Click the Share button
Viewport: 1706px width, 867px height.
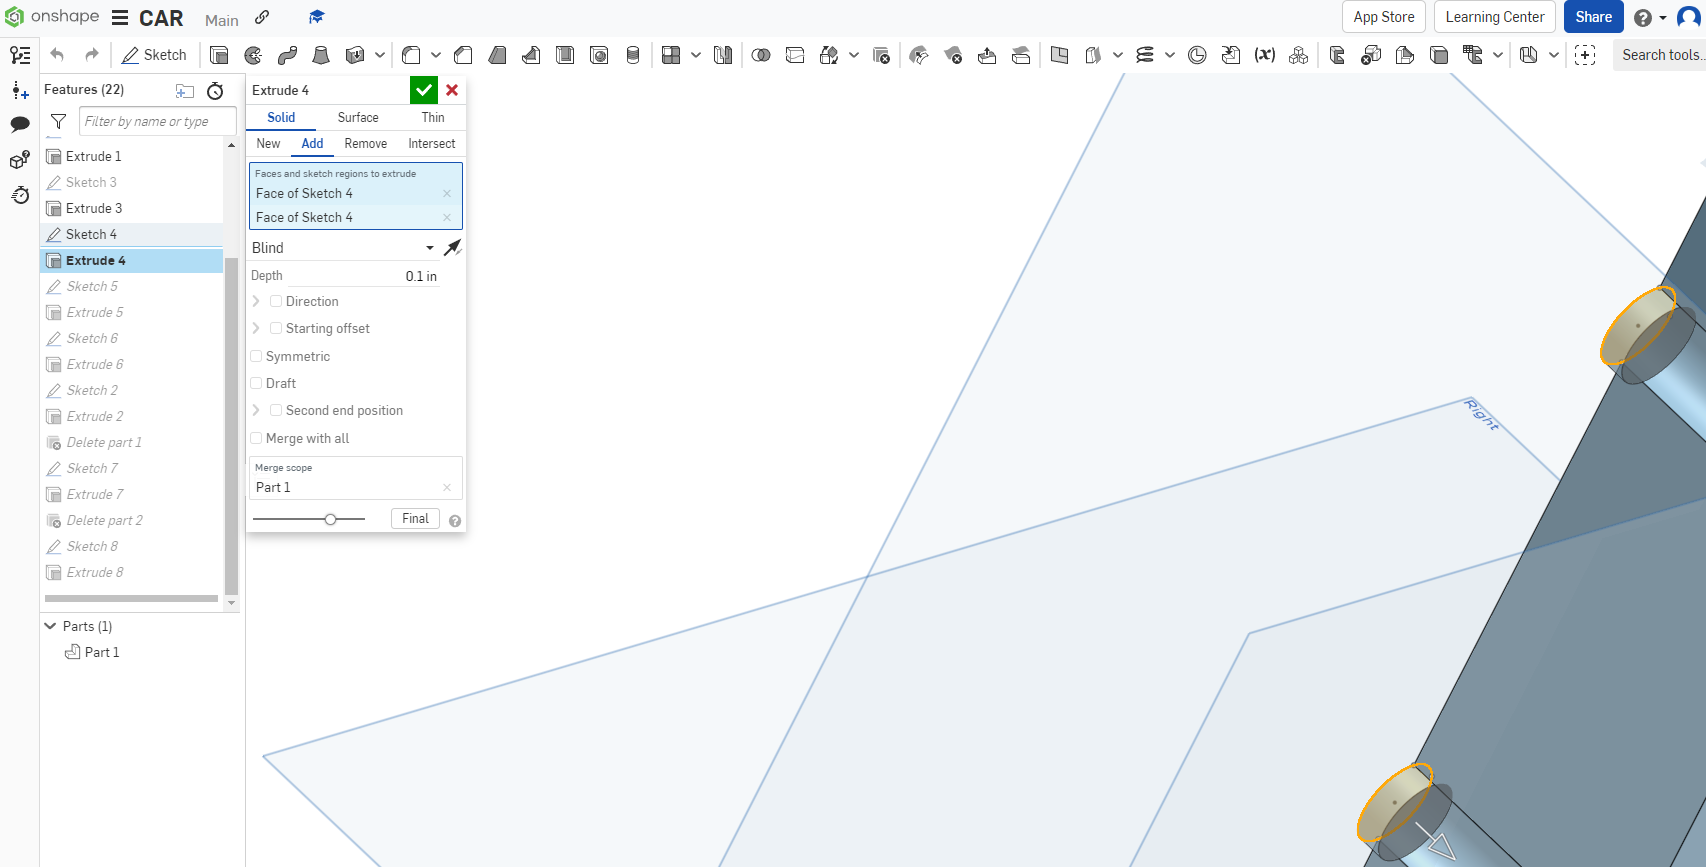click(x=1593, y=17)
